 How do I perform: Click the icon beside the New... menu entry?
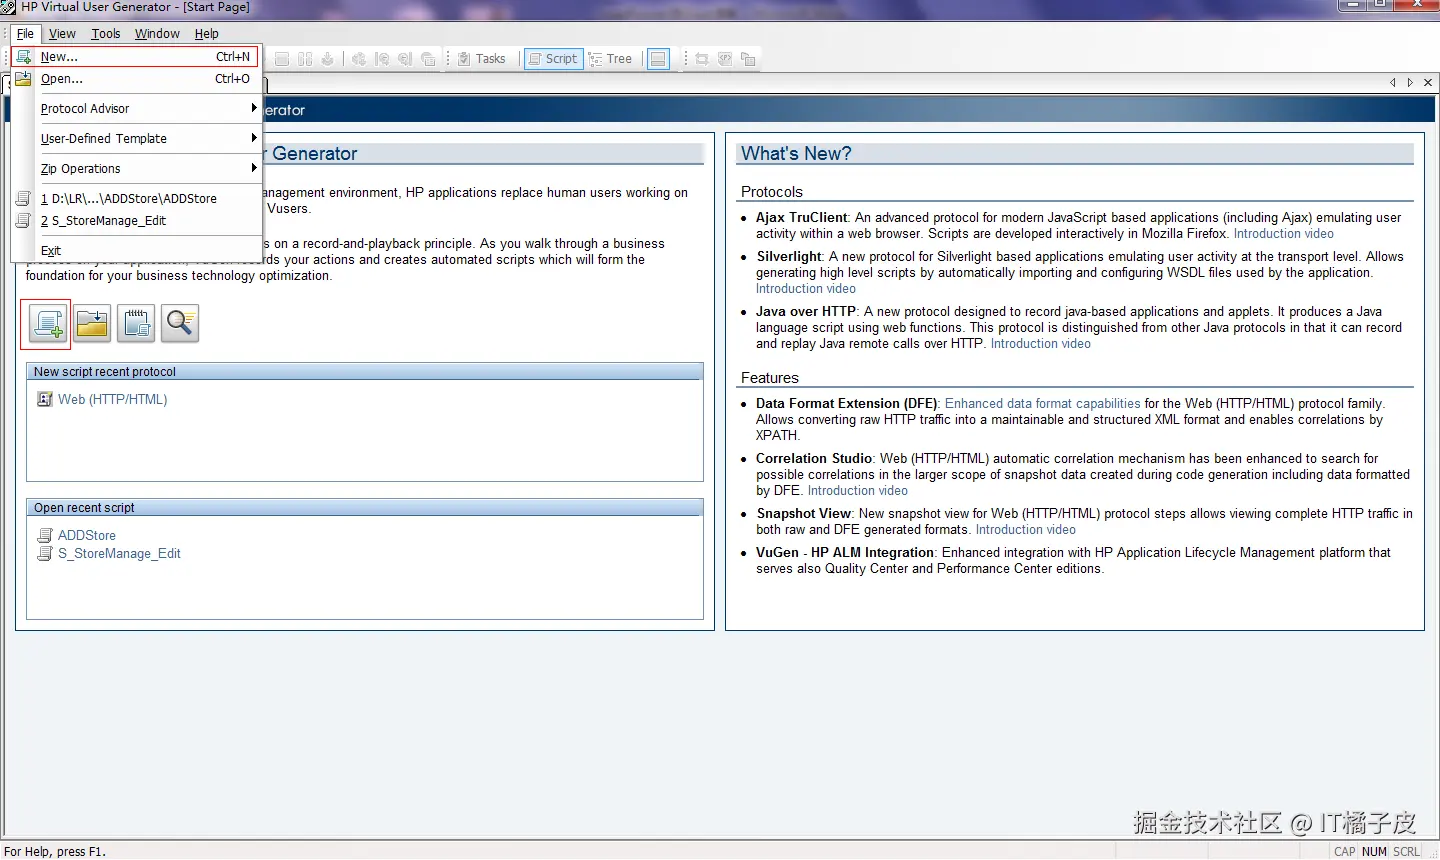tap(23, 57)
